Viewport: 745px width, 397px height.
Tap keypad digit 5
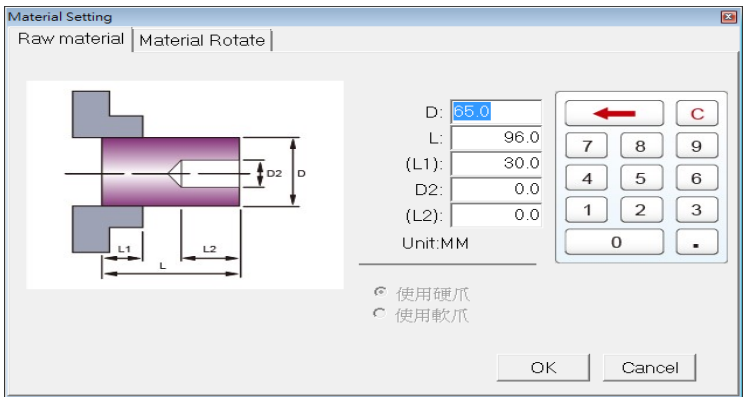(641, 178)
